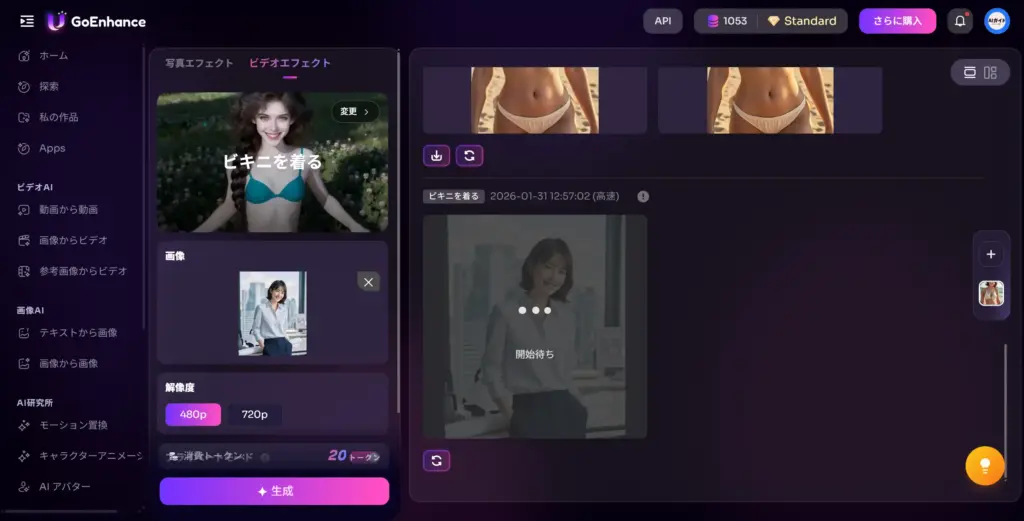Open Apps in the sidebar
The width and height of the screenshot is (1024, 521).
(x=42, y=148)
